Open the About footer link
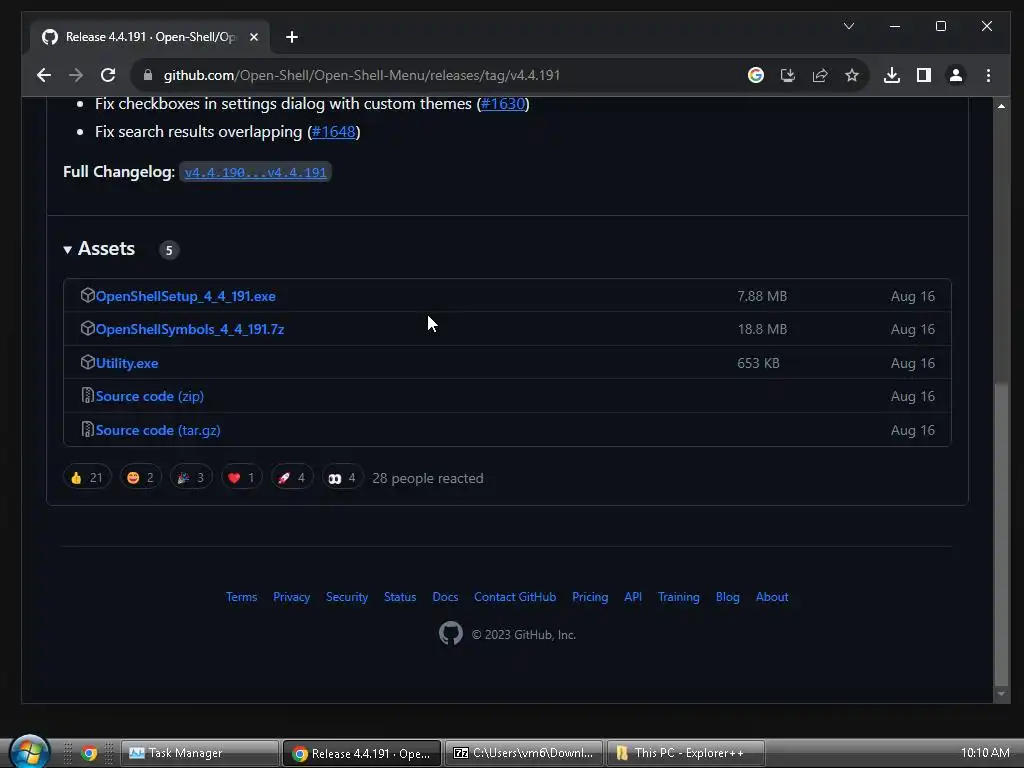The width and height of the screenshot is (1024, 768). (772, 597)
